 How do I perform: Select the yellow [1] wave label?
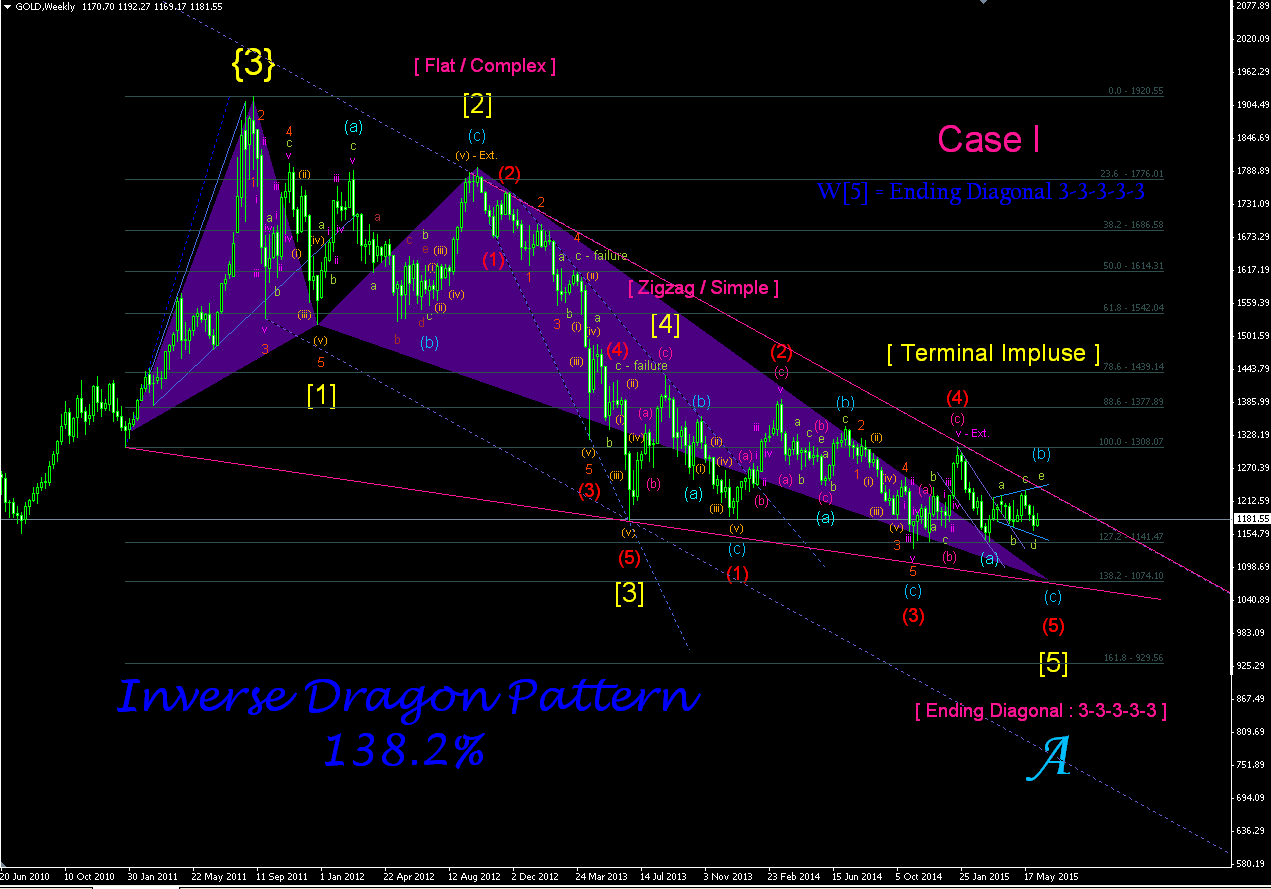tap(321, 395)
